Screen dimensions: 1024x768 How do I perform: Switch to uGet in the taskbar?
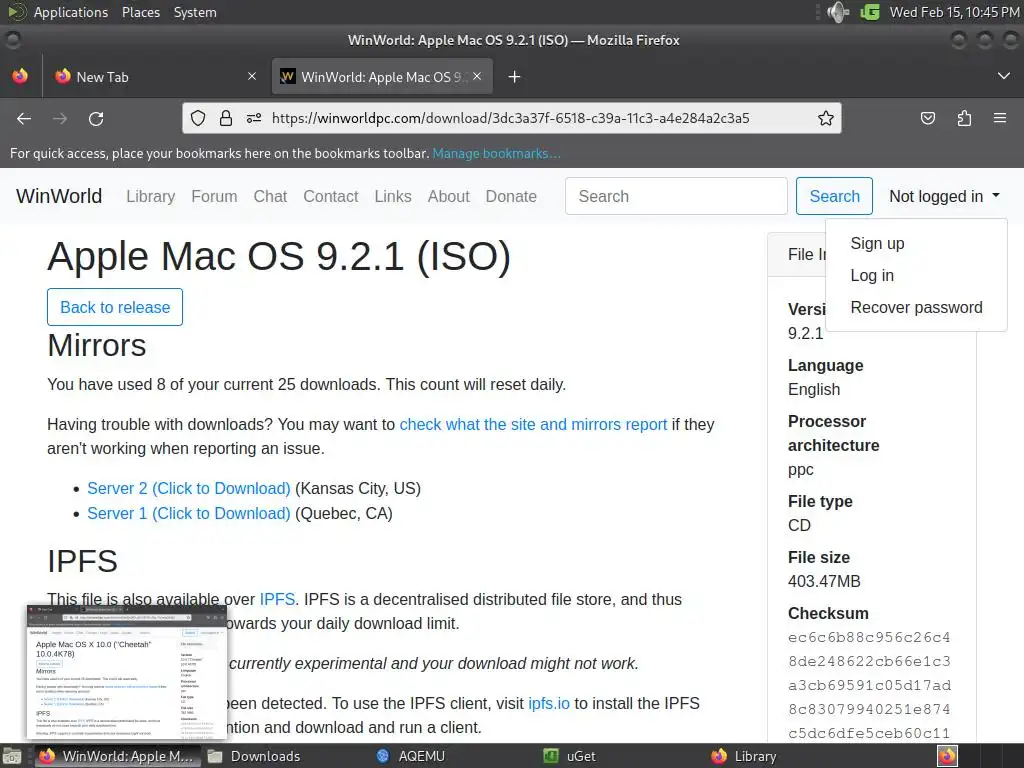569,756
